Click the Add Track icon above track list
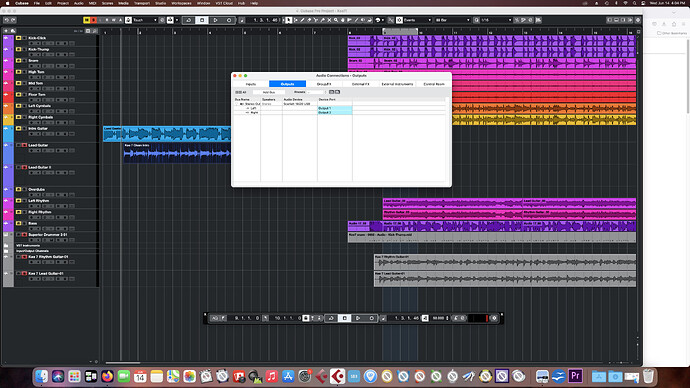Image resolution: width=690 pixels, height=388 pixels. pyautogui.click(x=6, y=31)
